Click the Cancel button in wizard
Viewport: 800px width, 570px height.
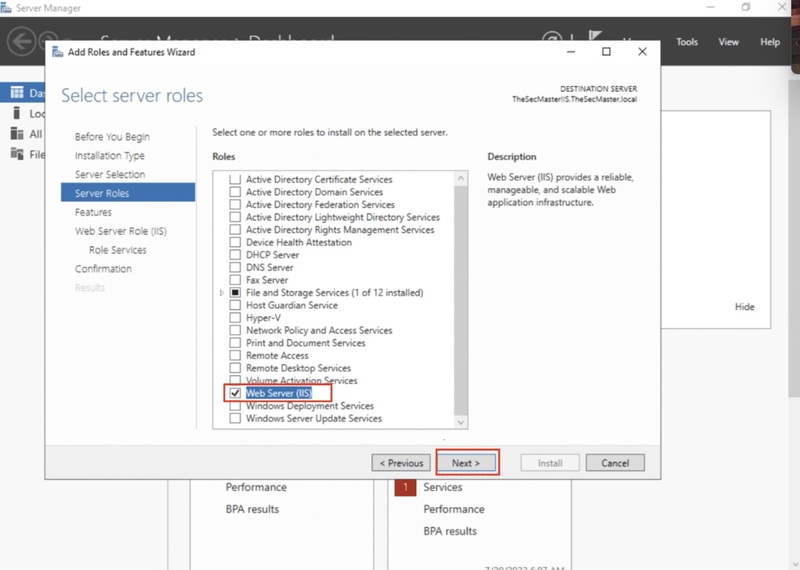tap(615, 463)
